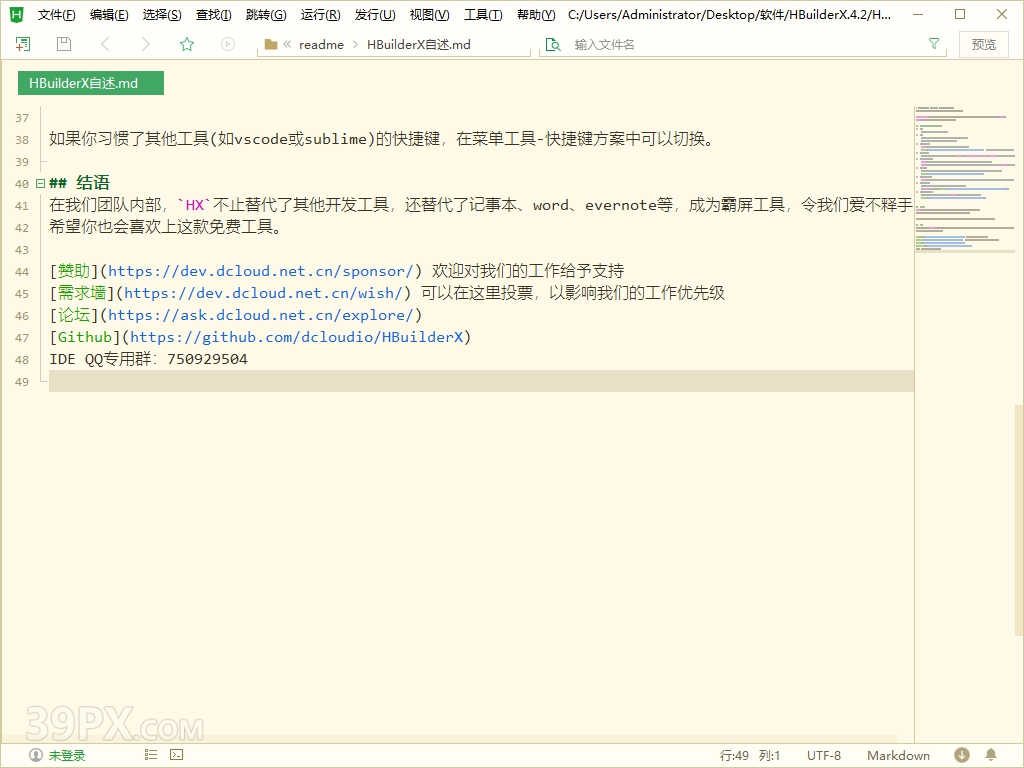Click the user avatar icon in status bar

tap(36, 756)
